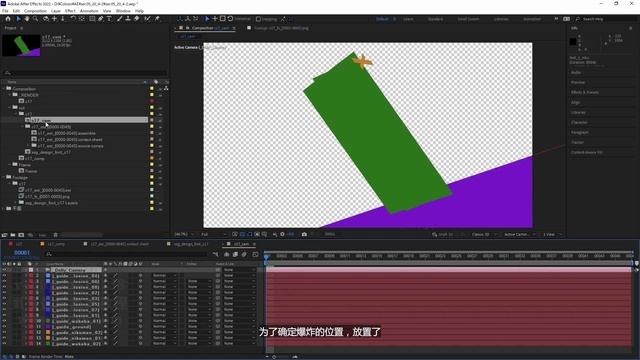Open blending mode dropdown for [_guide__ground] layer

(164, 327)
